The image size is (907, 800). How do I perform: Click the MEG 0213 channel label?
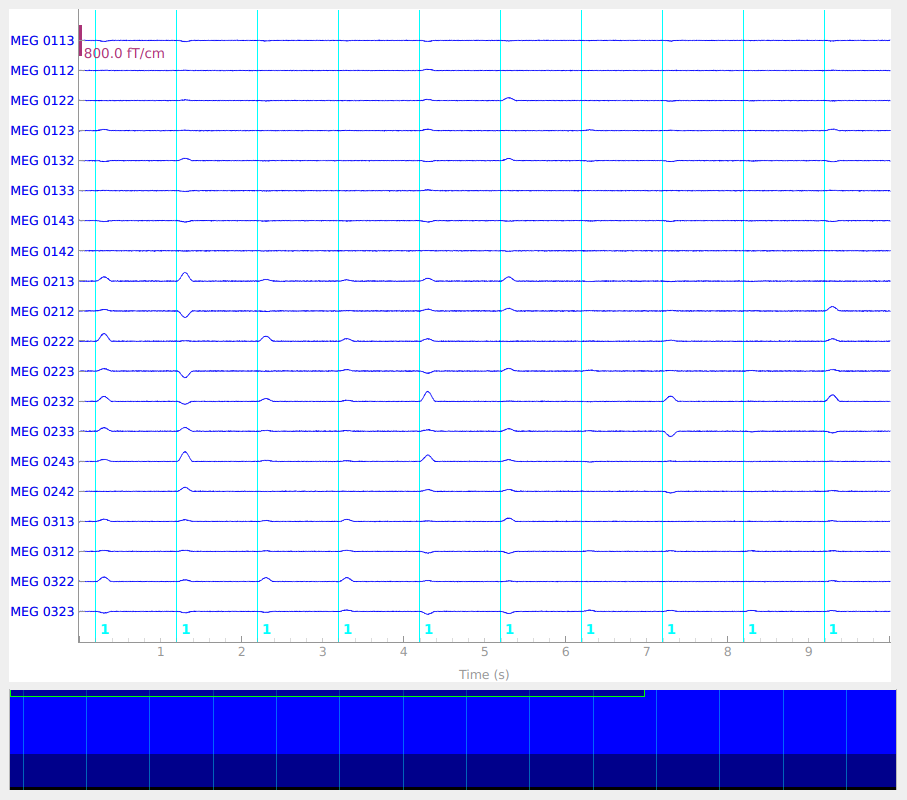42,281
